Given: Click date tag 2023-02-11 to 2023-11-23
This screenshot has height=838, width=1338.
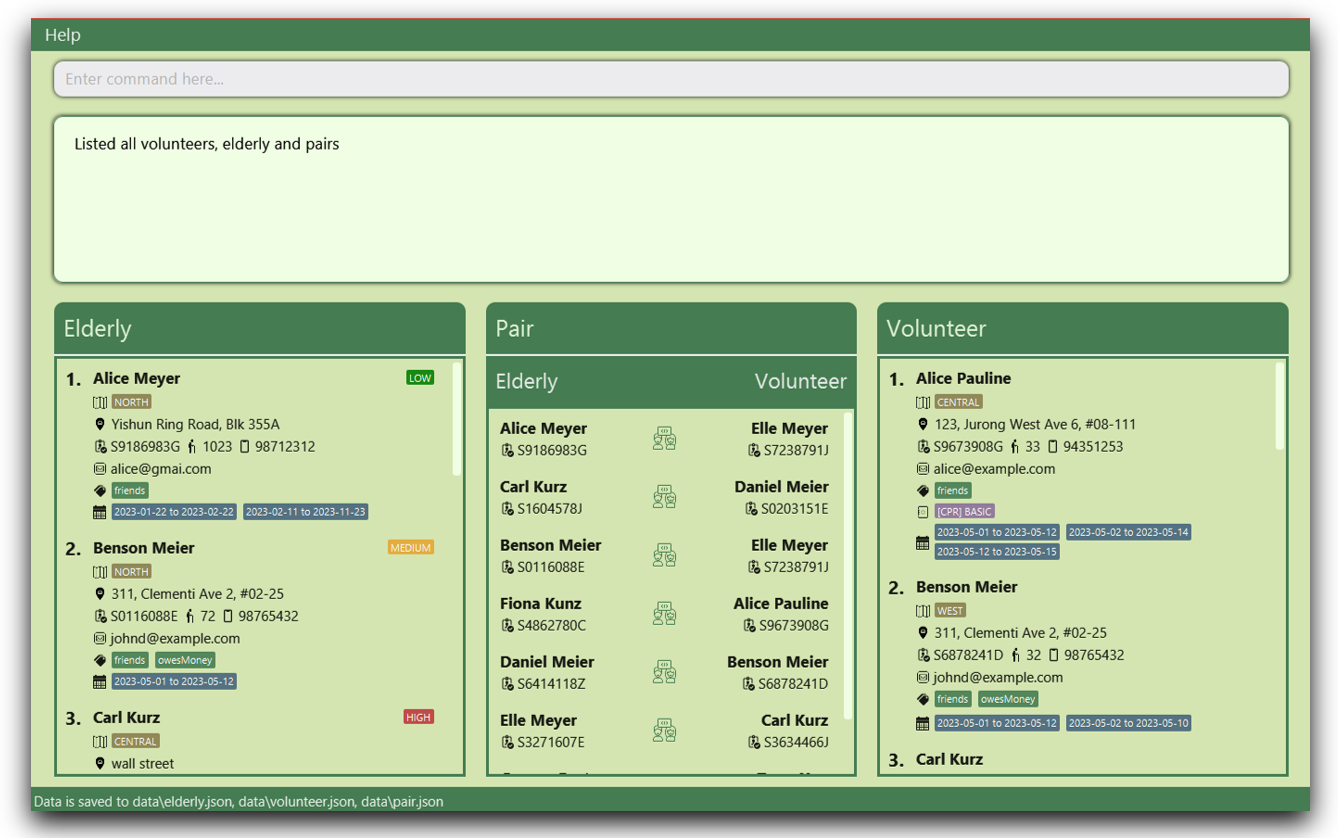Looking at the screenshot, I should pos(306,512).
